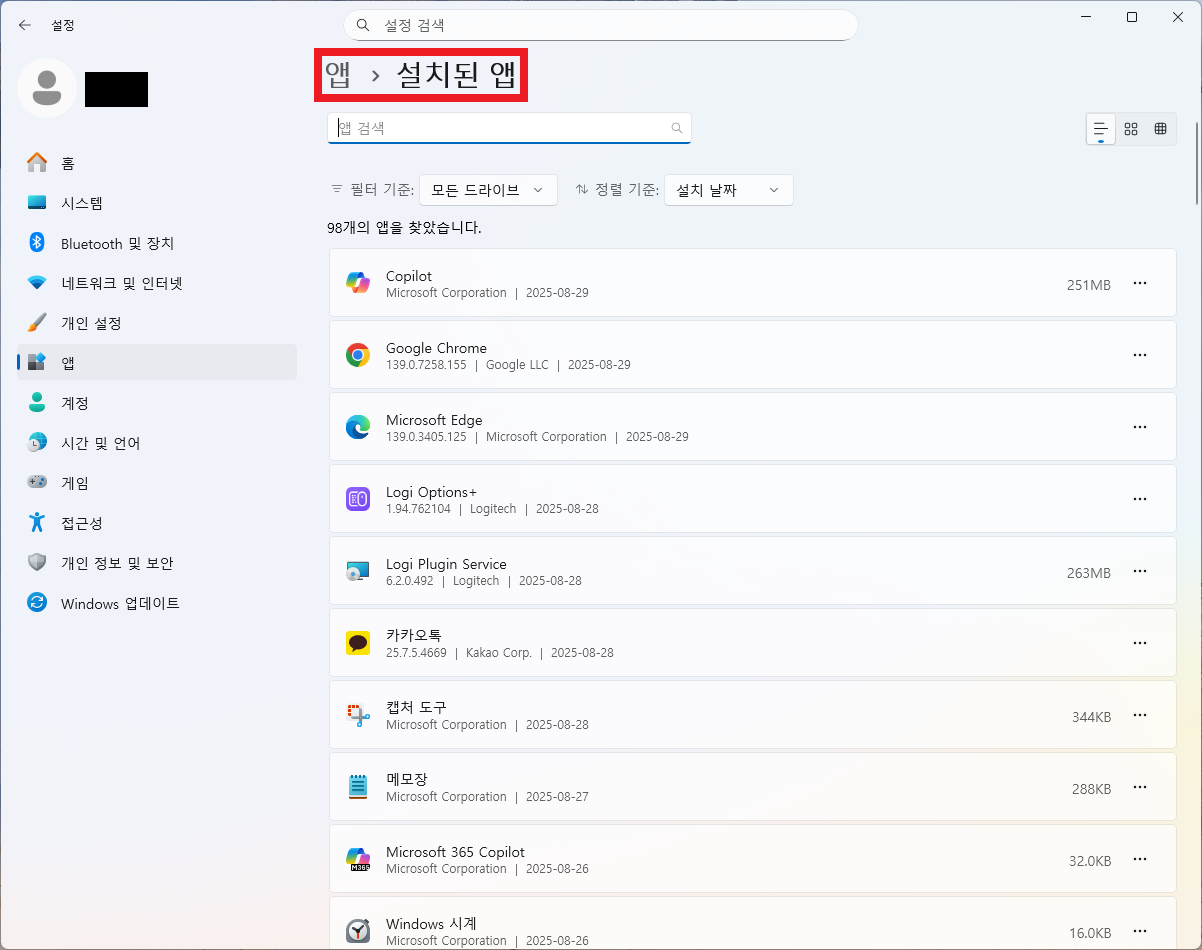
Task: Open Windows 업데이트 page
Action: [157, 603]
